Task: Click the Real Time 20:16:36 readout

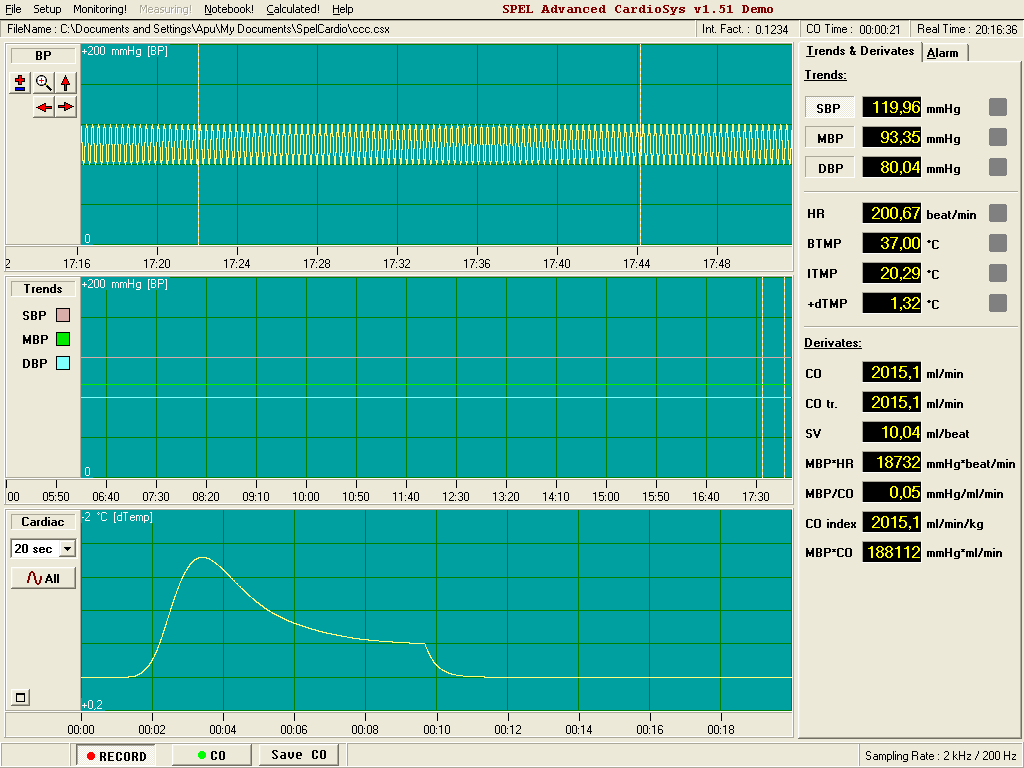Action: coord(967,29)
